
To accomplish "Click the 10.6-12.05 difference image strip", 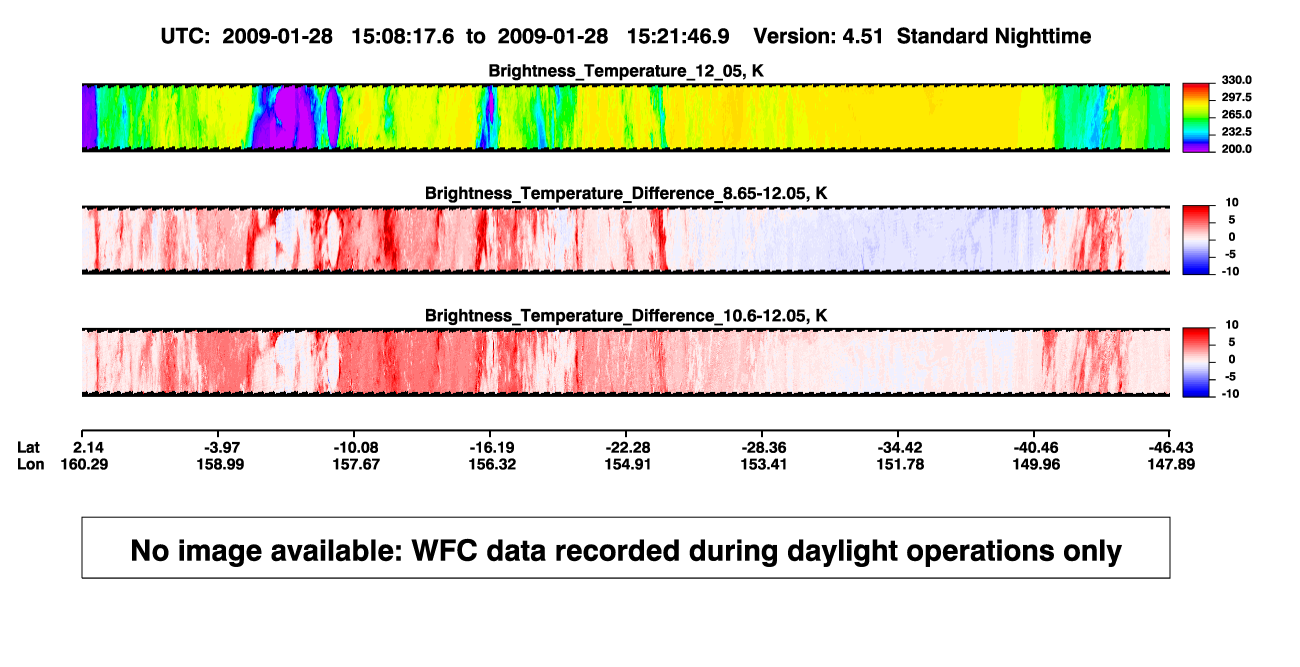I will pos(625,362).
